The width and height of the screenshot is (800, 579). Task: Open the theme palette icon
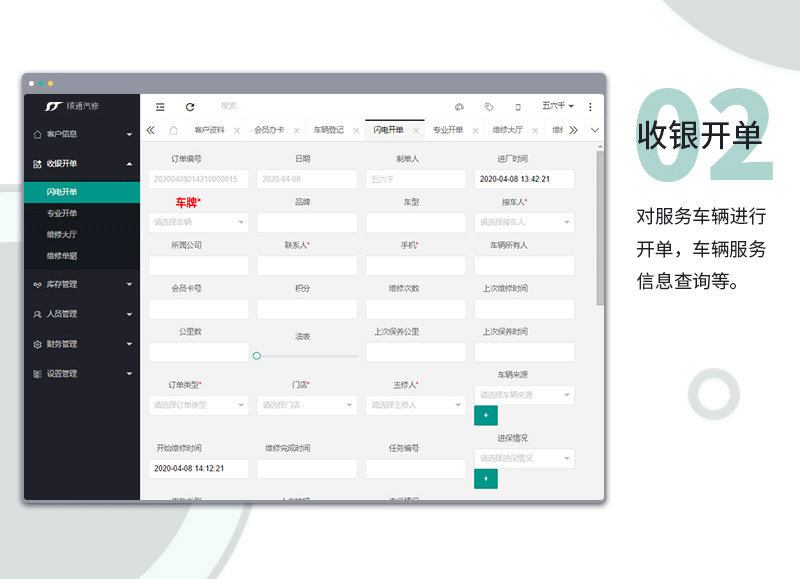tap(459, 106)
